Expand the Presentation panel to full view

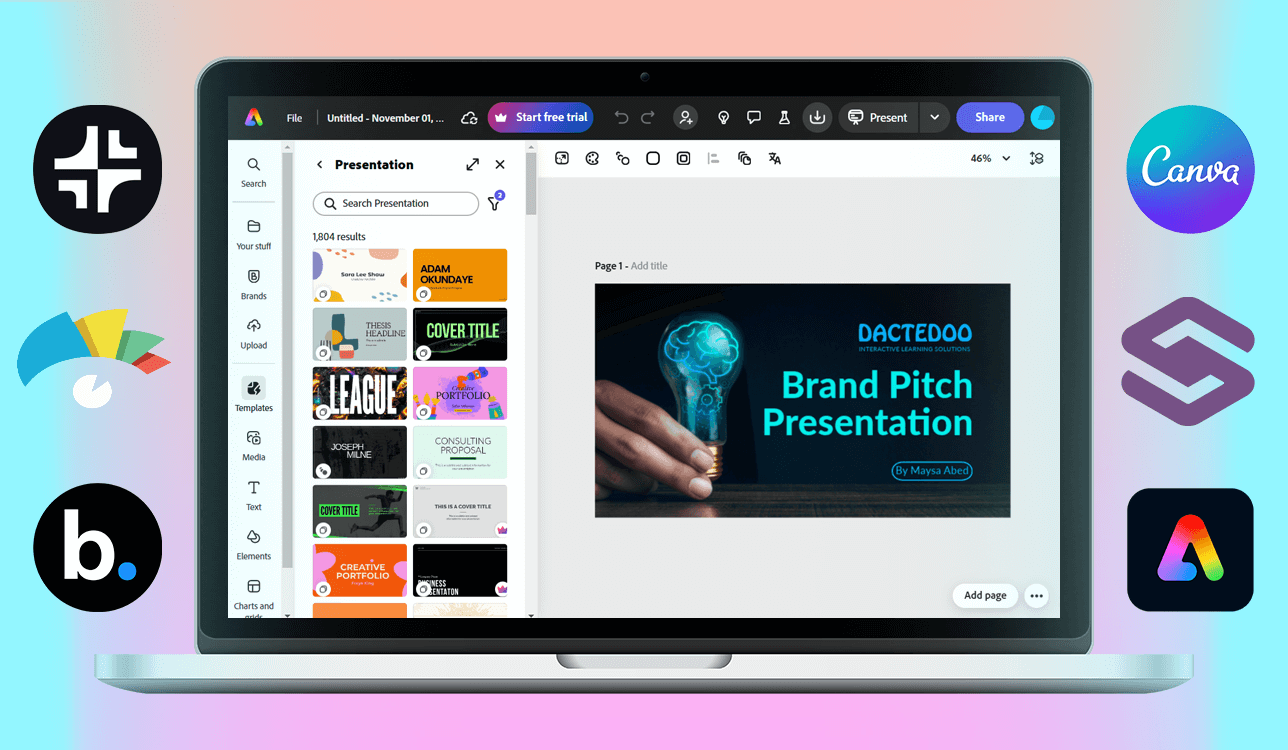click(x=473, y=165)
